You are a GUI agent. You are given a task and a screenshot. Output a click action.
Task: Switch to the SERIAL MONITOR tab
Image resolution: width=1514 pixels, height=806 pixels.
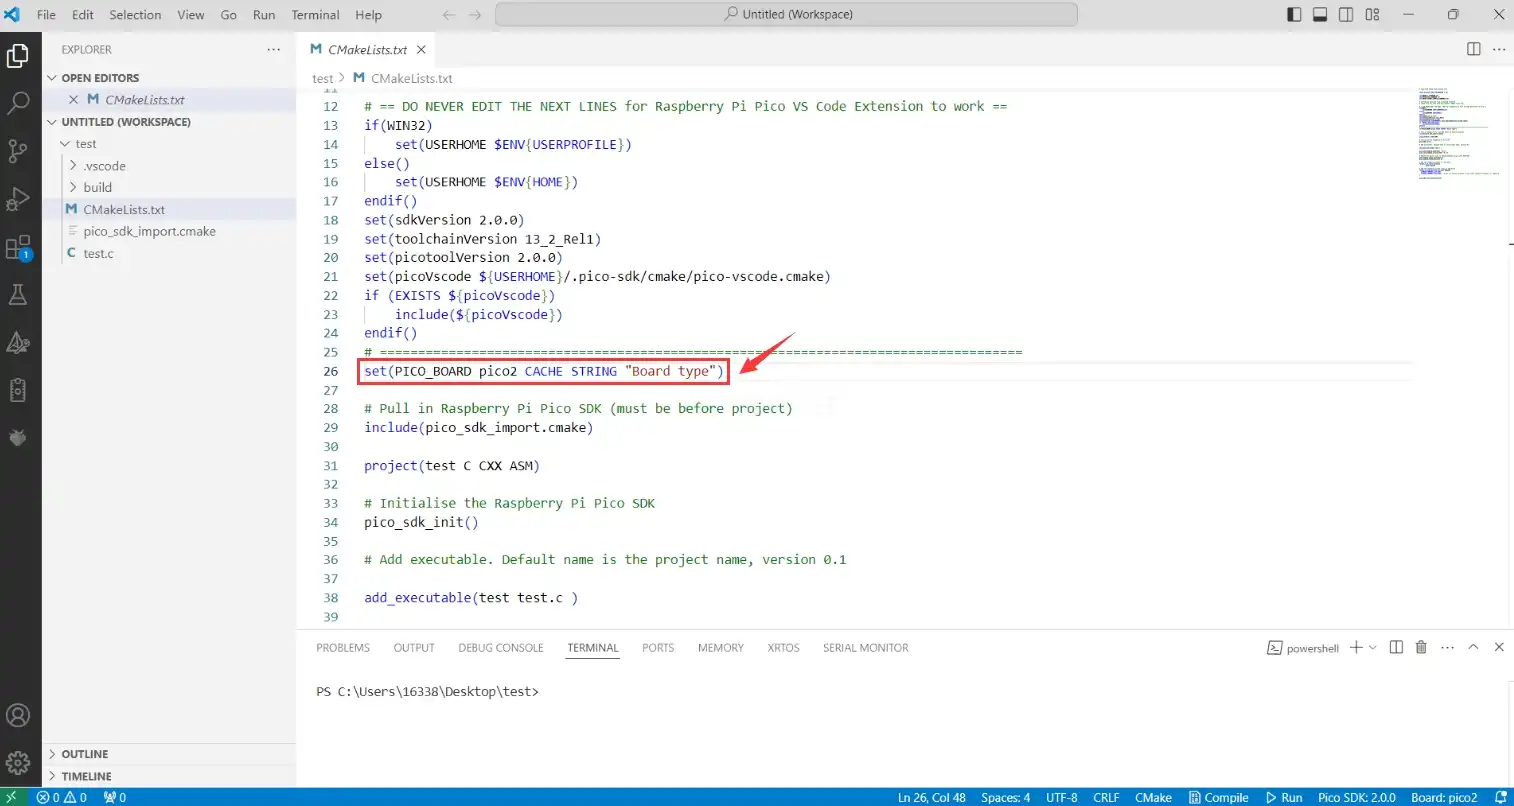pyautogui.click(x=865, y=648)
